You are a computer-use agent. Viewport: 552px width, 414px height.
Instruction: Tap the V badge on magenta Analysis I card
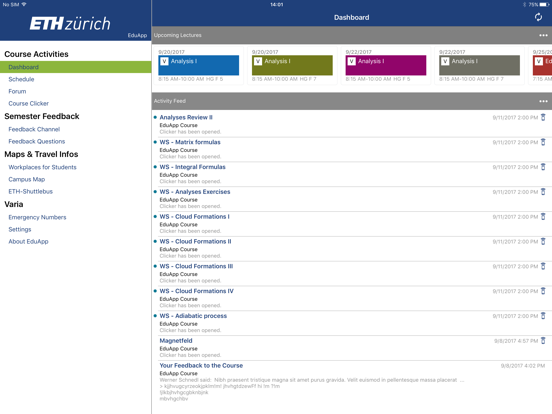(351, 62)
